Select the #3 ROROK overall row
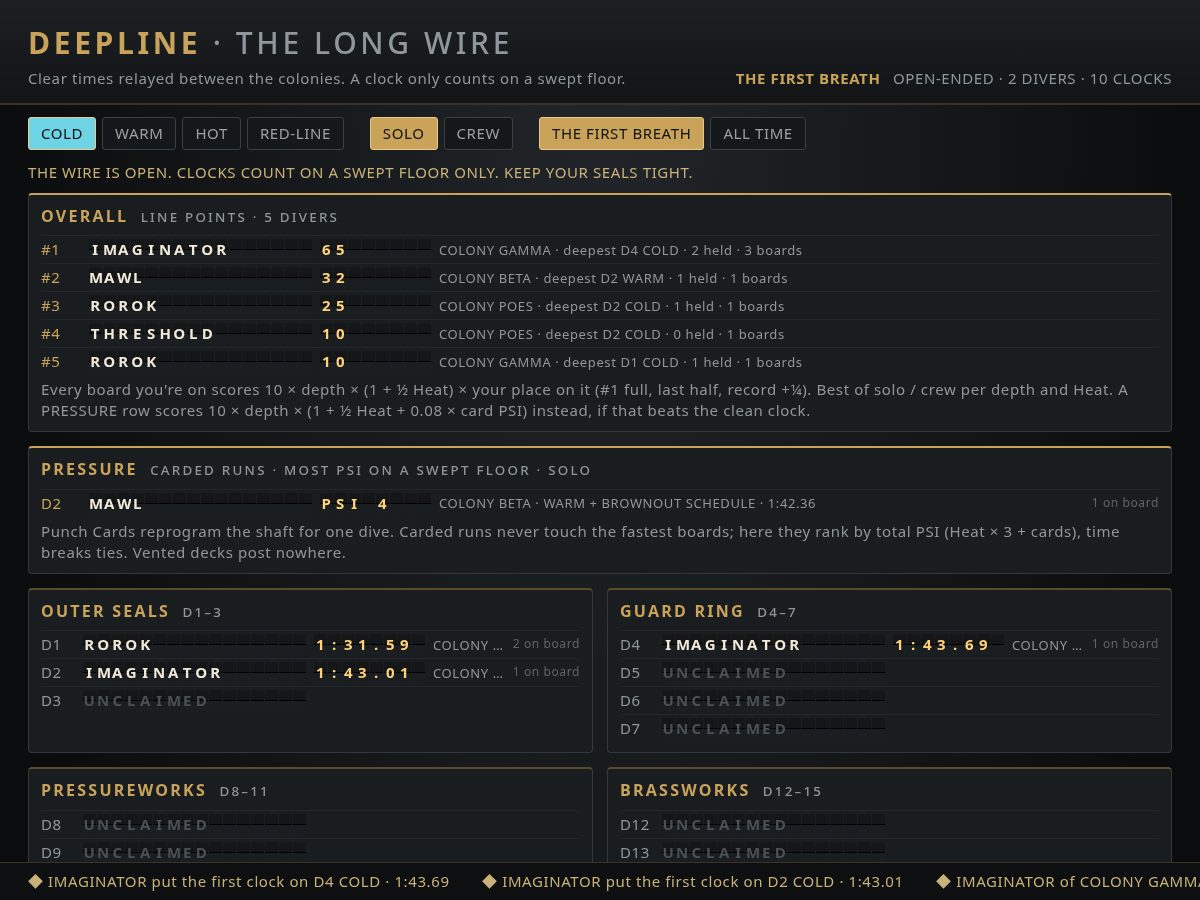The height and width of the screenshot is (900, 1200). coord(600,306)
